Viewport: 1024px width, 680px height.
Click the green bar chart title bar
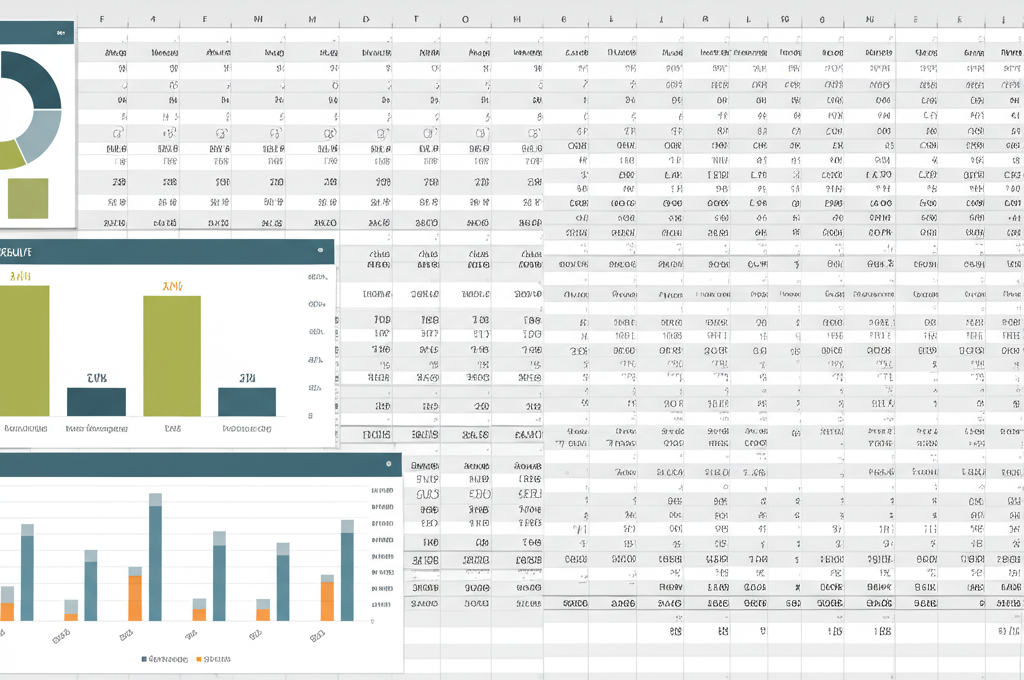pyautogui.click(x=160, y=251)
